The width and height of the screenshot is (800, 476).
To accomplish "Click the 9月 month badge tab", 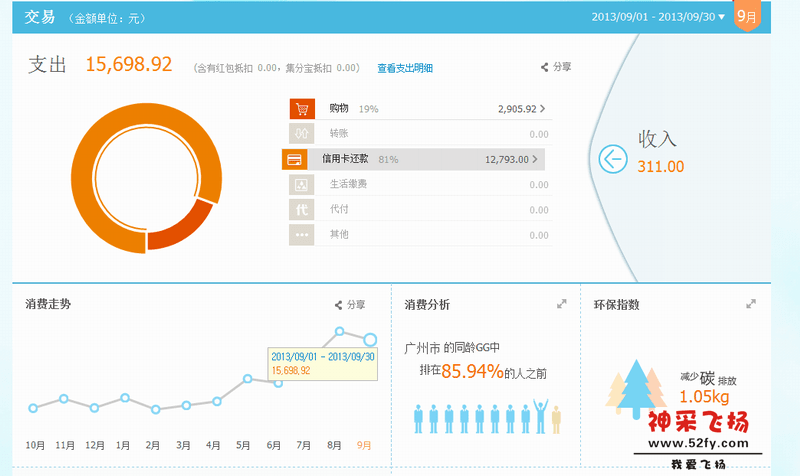I will click(x=746, y=17).
